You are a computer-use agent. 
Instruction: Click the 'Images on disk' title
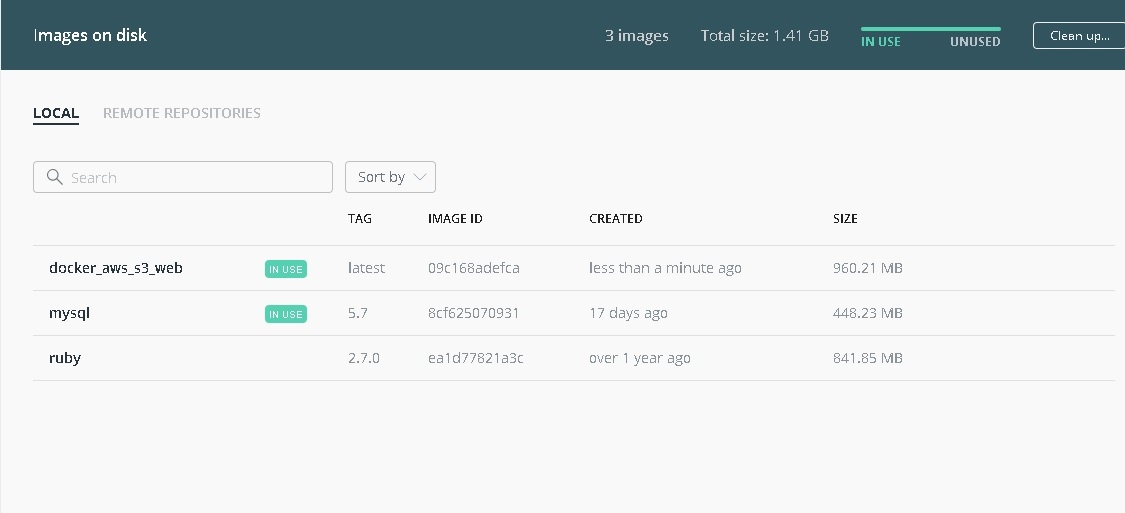click(90, 35)
